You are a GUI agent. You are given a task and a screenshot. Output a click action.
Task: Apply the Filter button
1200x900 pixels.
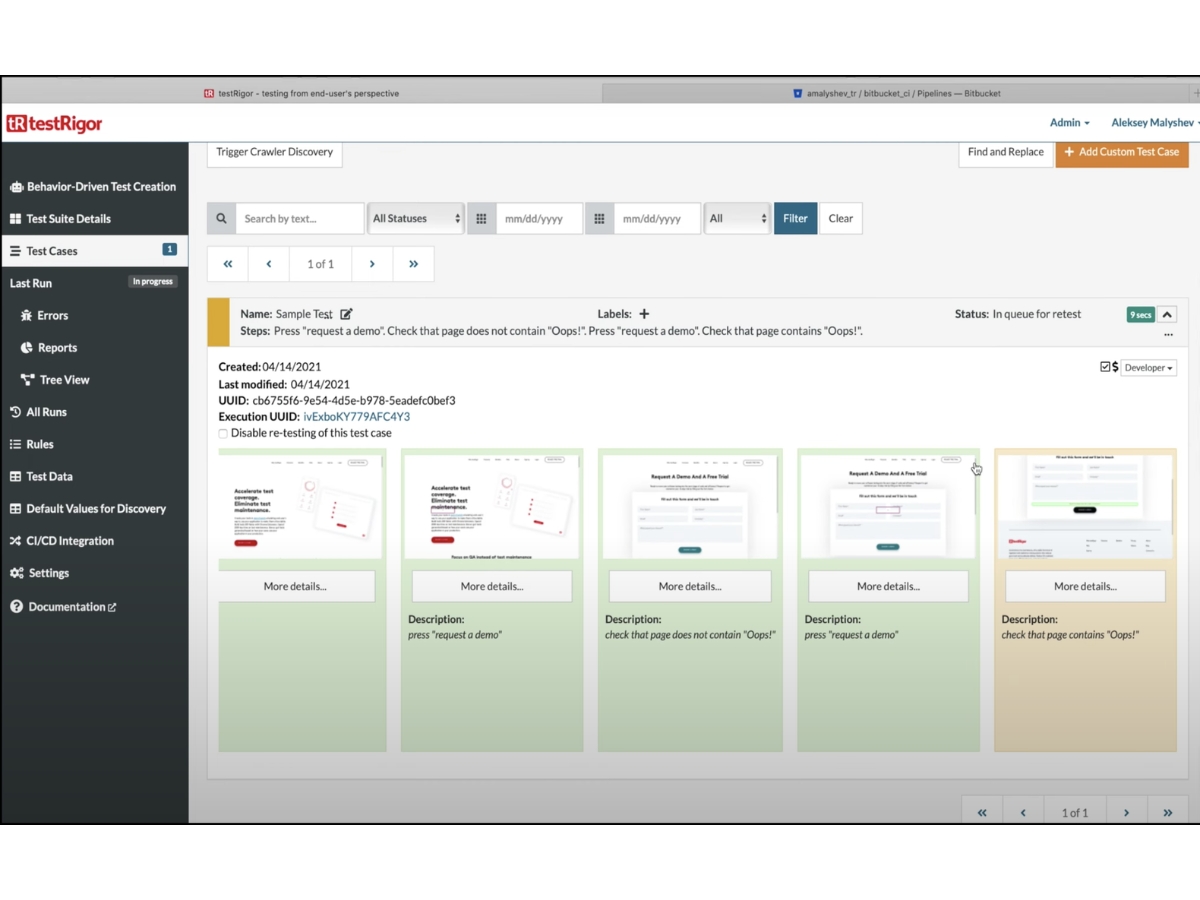point(795,219)
